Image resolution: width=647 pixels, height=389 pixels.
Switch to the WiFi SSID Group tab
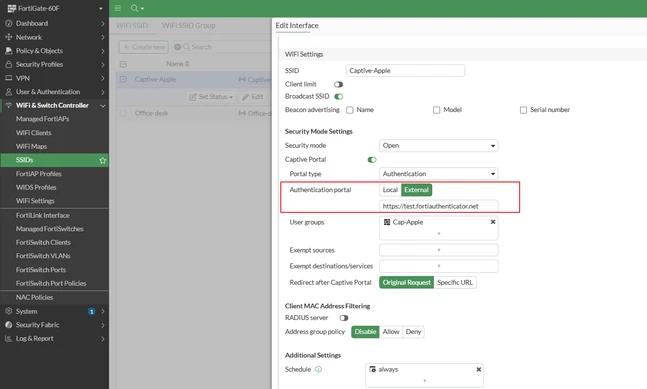(189, 25)
